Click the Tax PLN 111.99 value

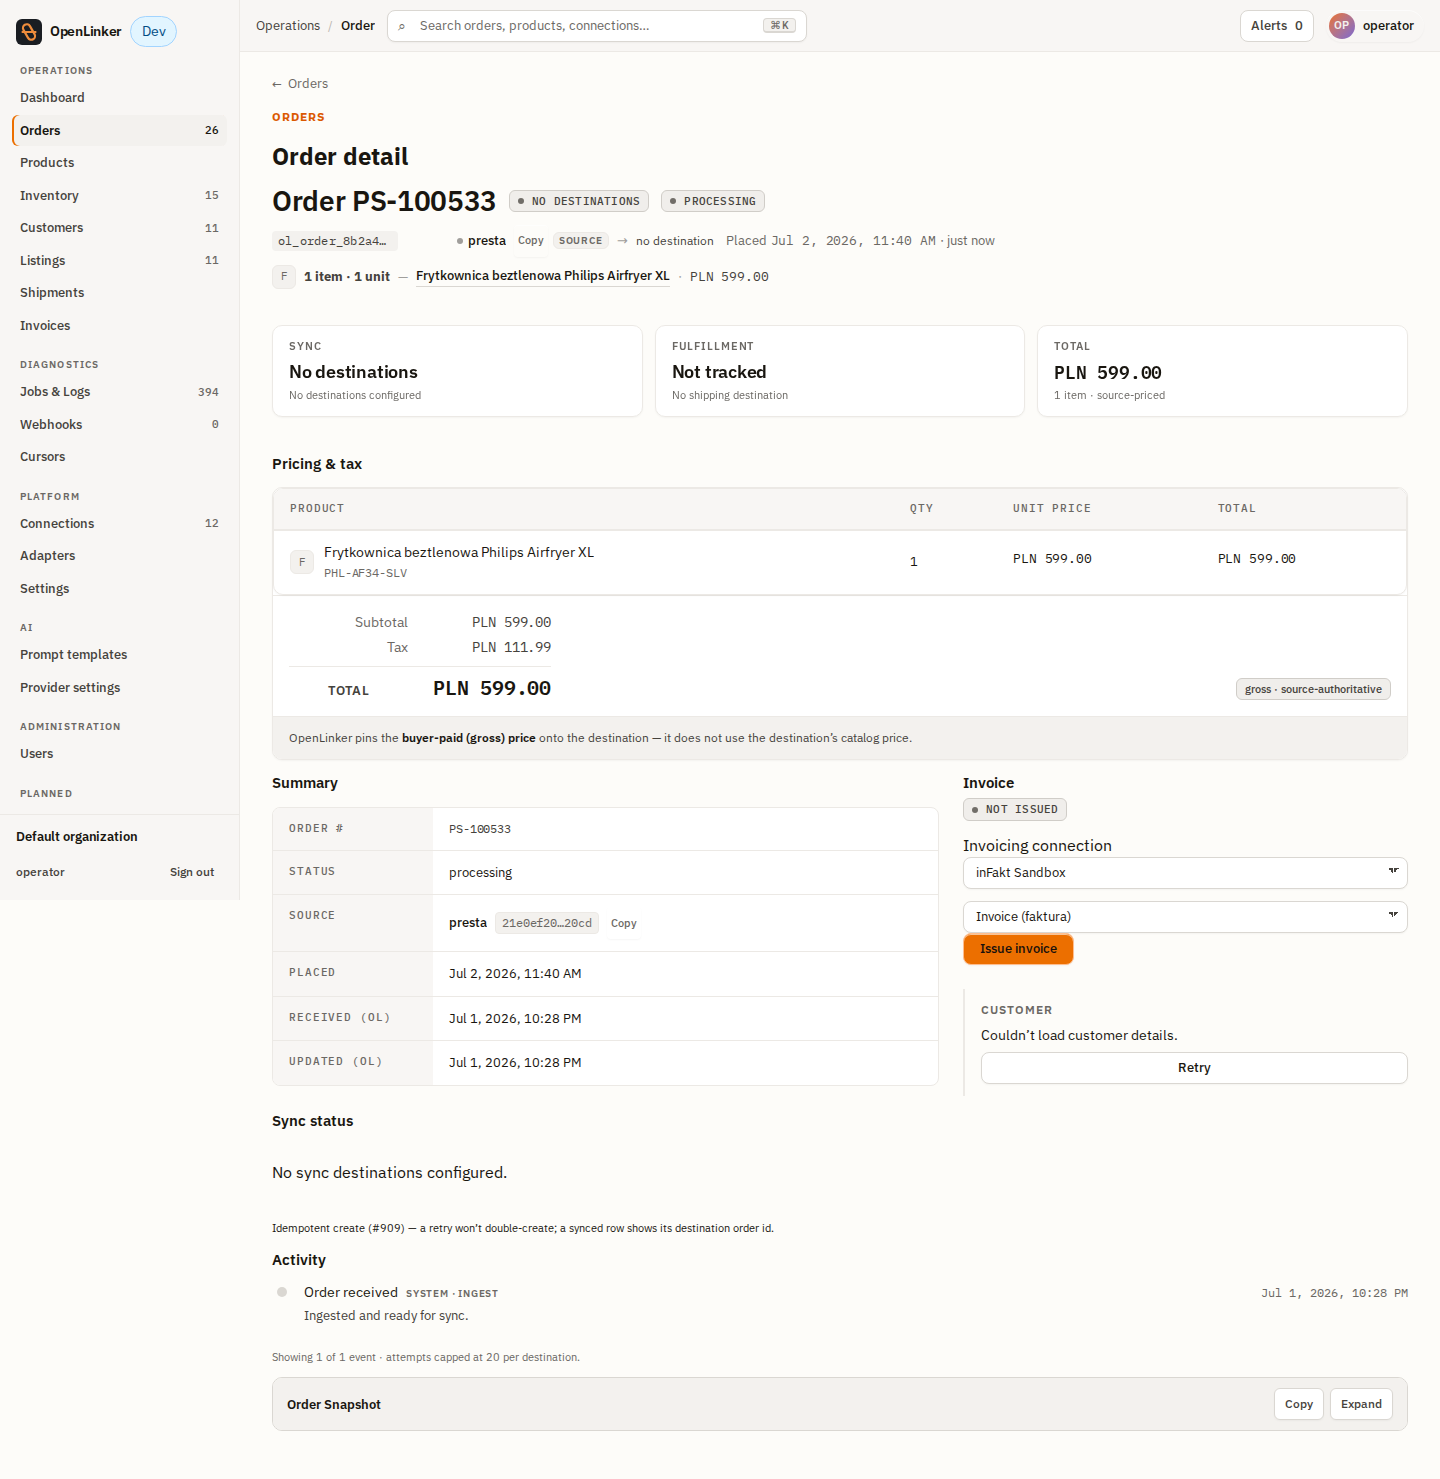(511, 648)
